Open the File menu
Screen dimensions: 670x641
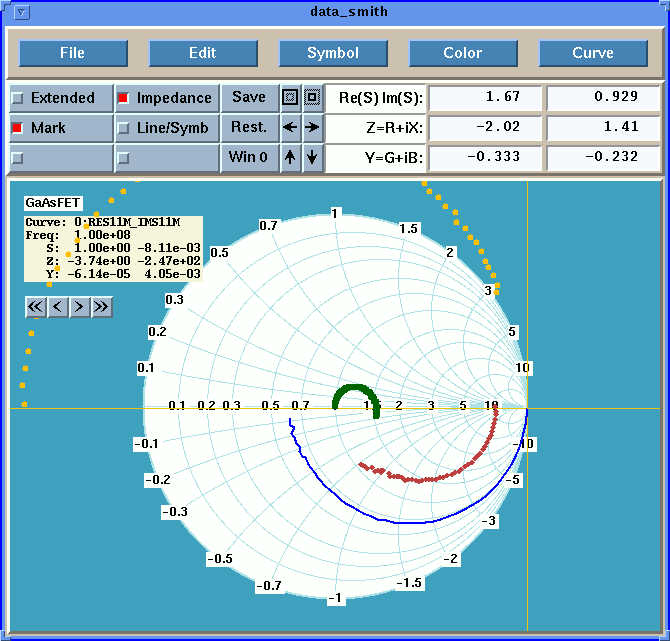(73, 53)
